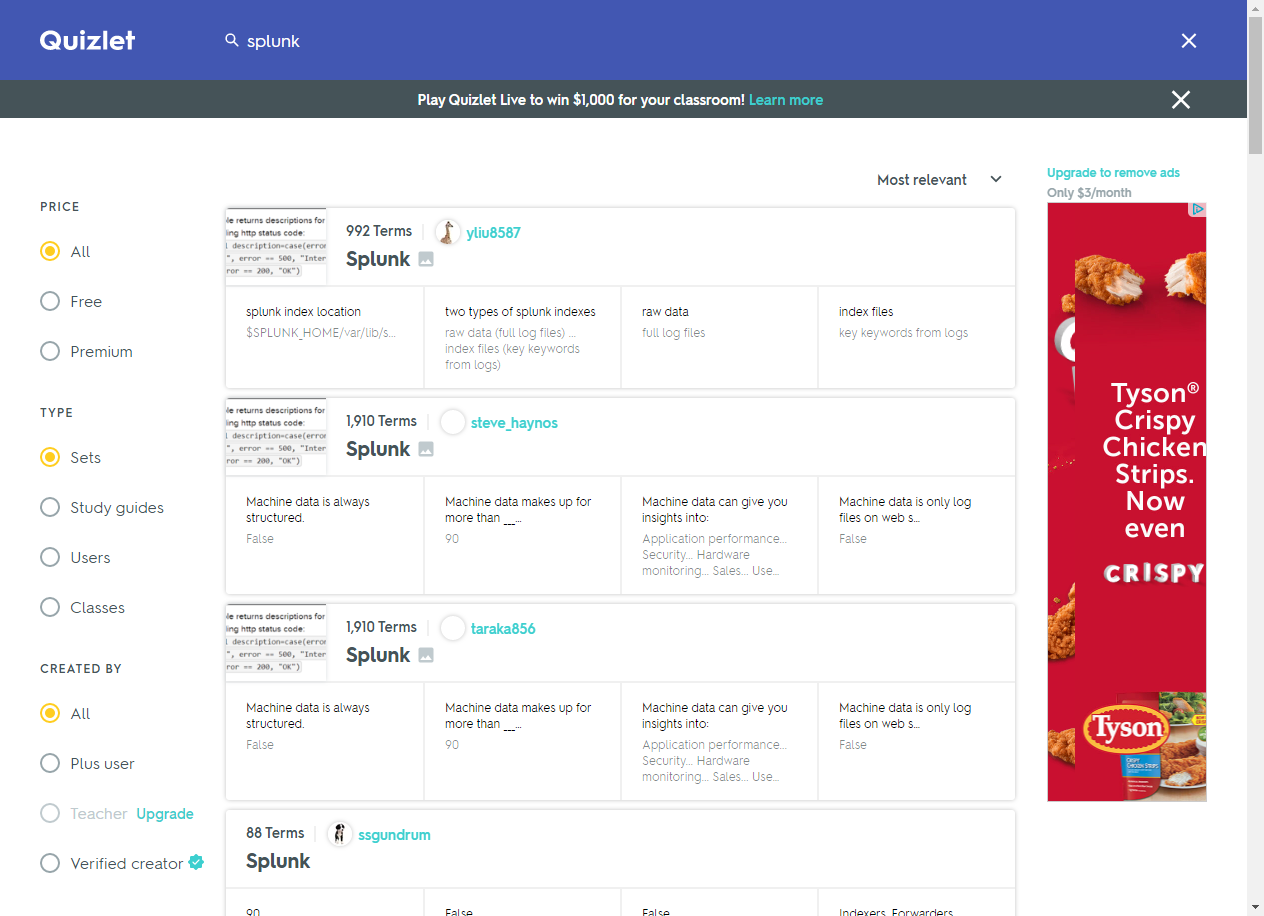Viewport: 1264px width, 916px height.
Task: Open thumbnail of taraka856's Splunk set
Action: [x=276, y=643]
